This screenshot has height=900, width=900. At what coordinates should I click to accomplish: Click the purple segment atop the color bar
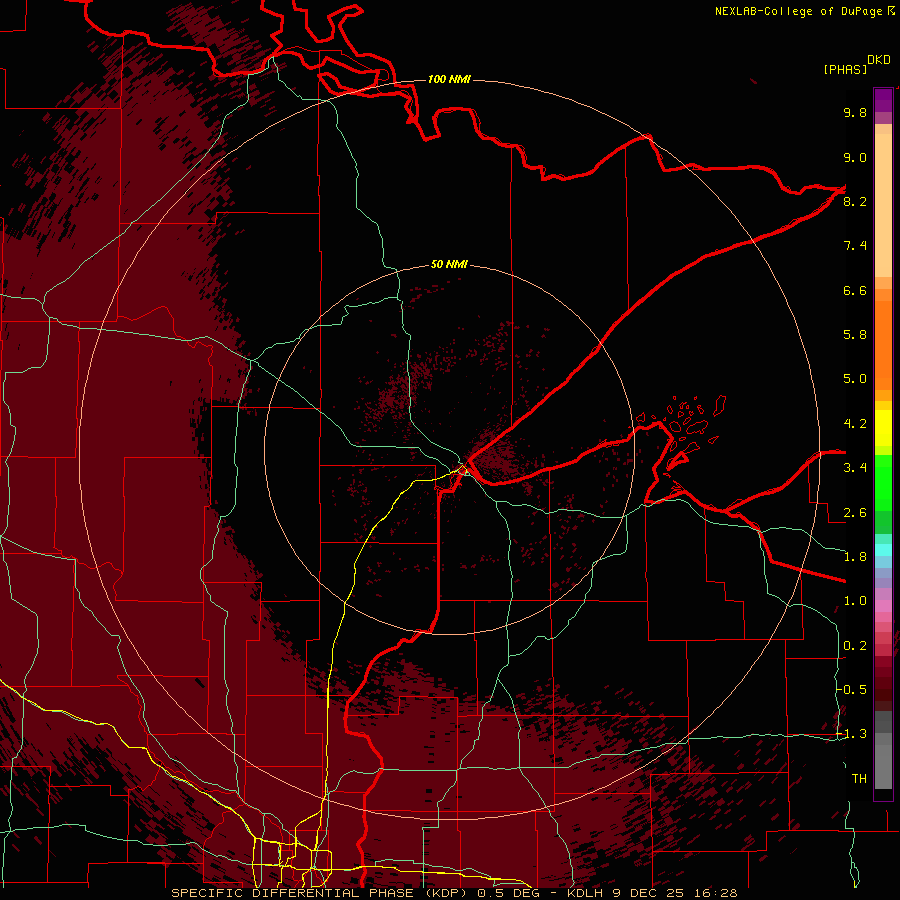883,101
